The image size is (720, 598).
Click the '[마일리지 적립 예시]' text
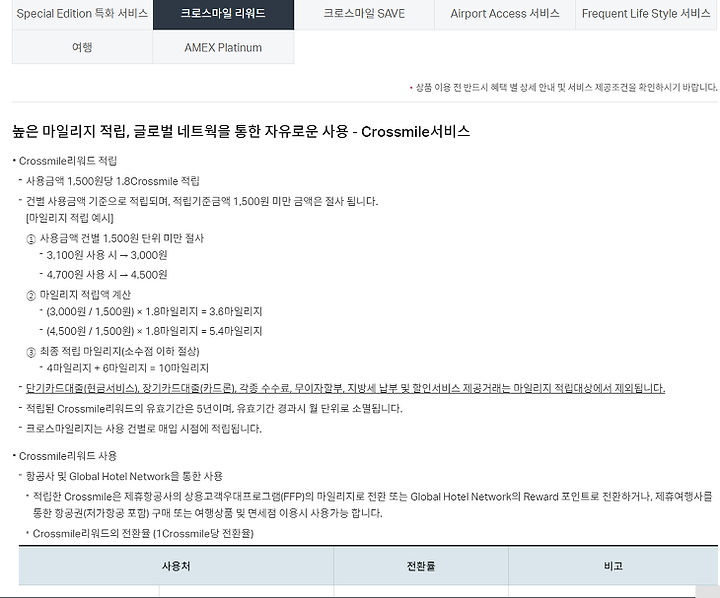[x=70, y=218]
